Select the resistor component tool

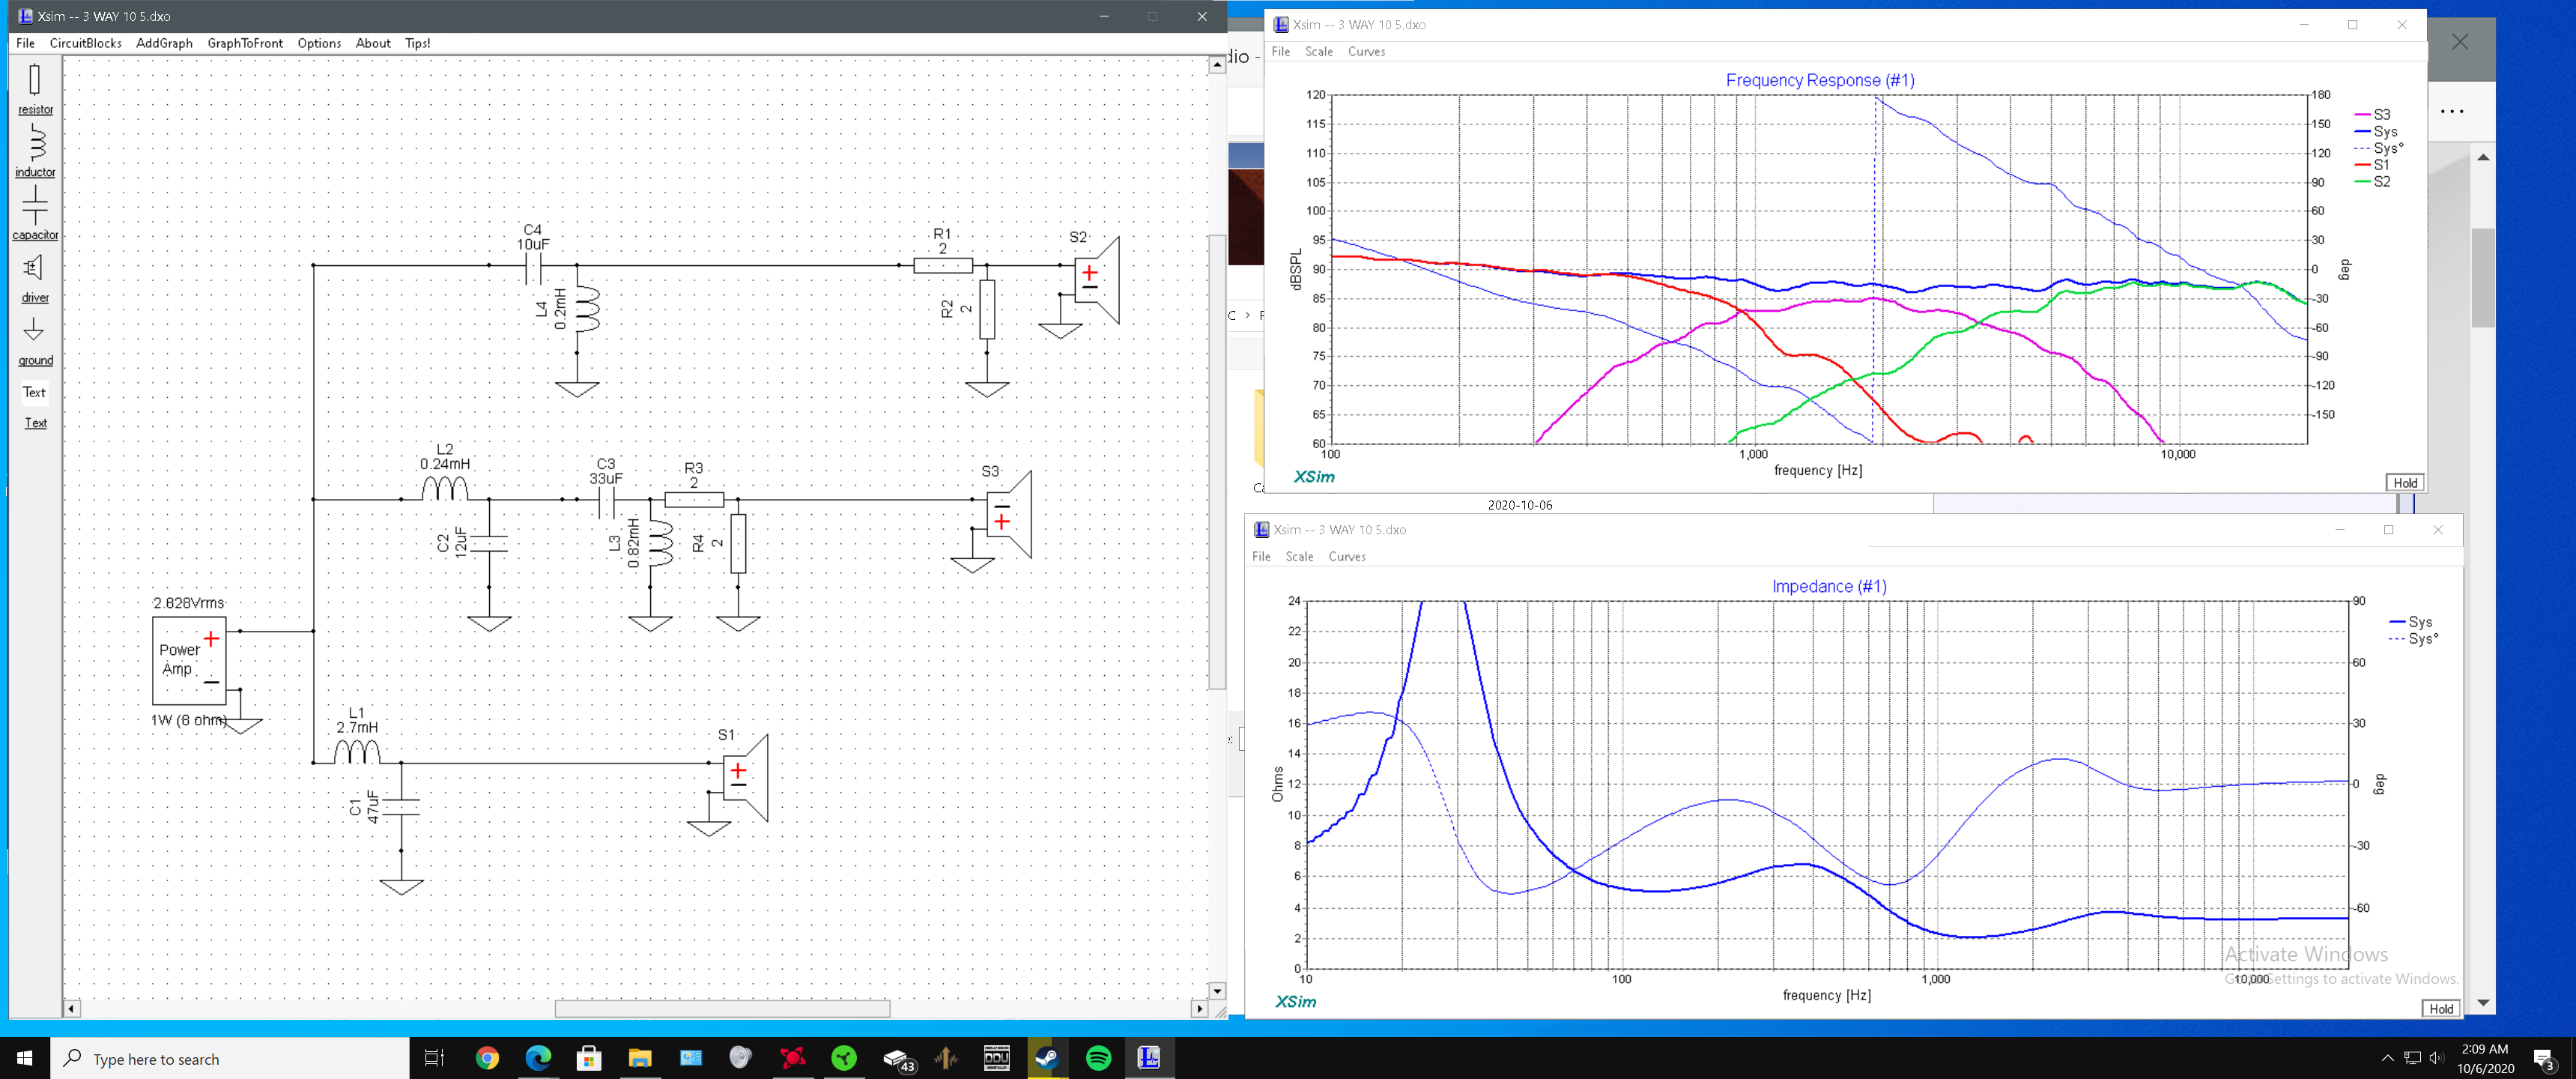(35, 88)
